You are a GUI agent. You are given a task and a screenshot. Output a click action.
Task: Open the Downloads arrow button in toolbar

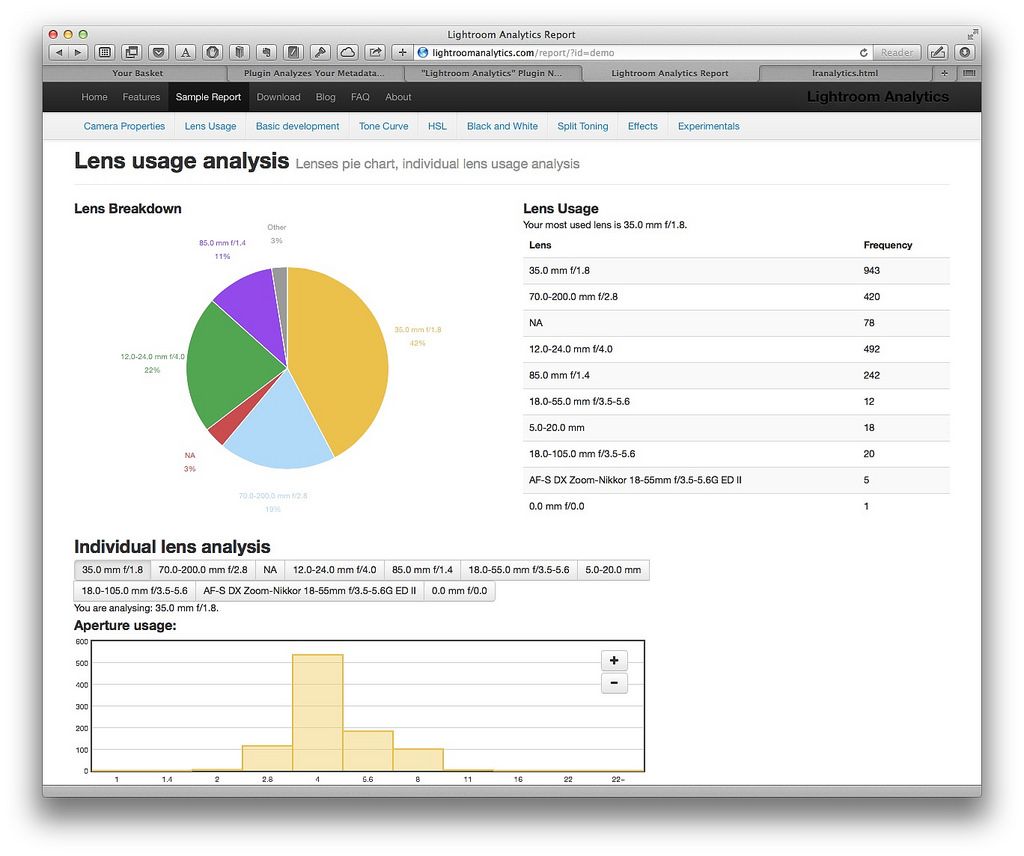click(x=964, y=52)
